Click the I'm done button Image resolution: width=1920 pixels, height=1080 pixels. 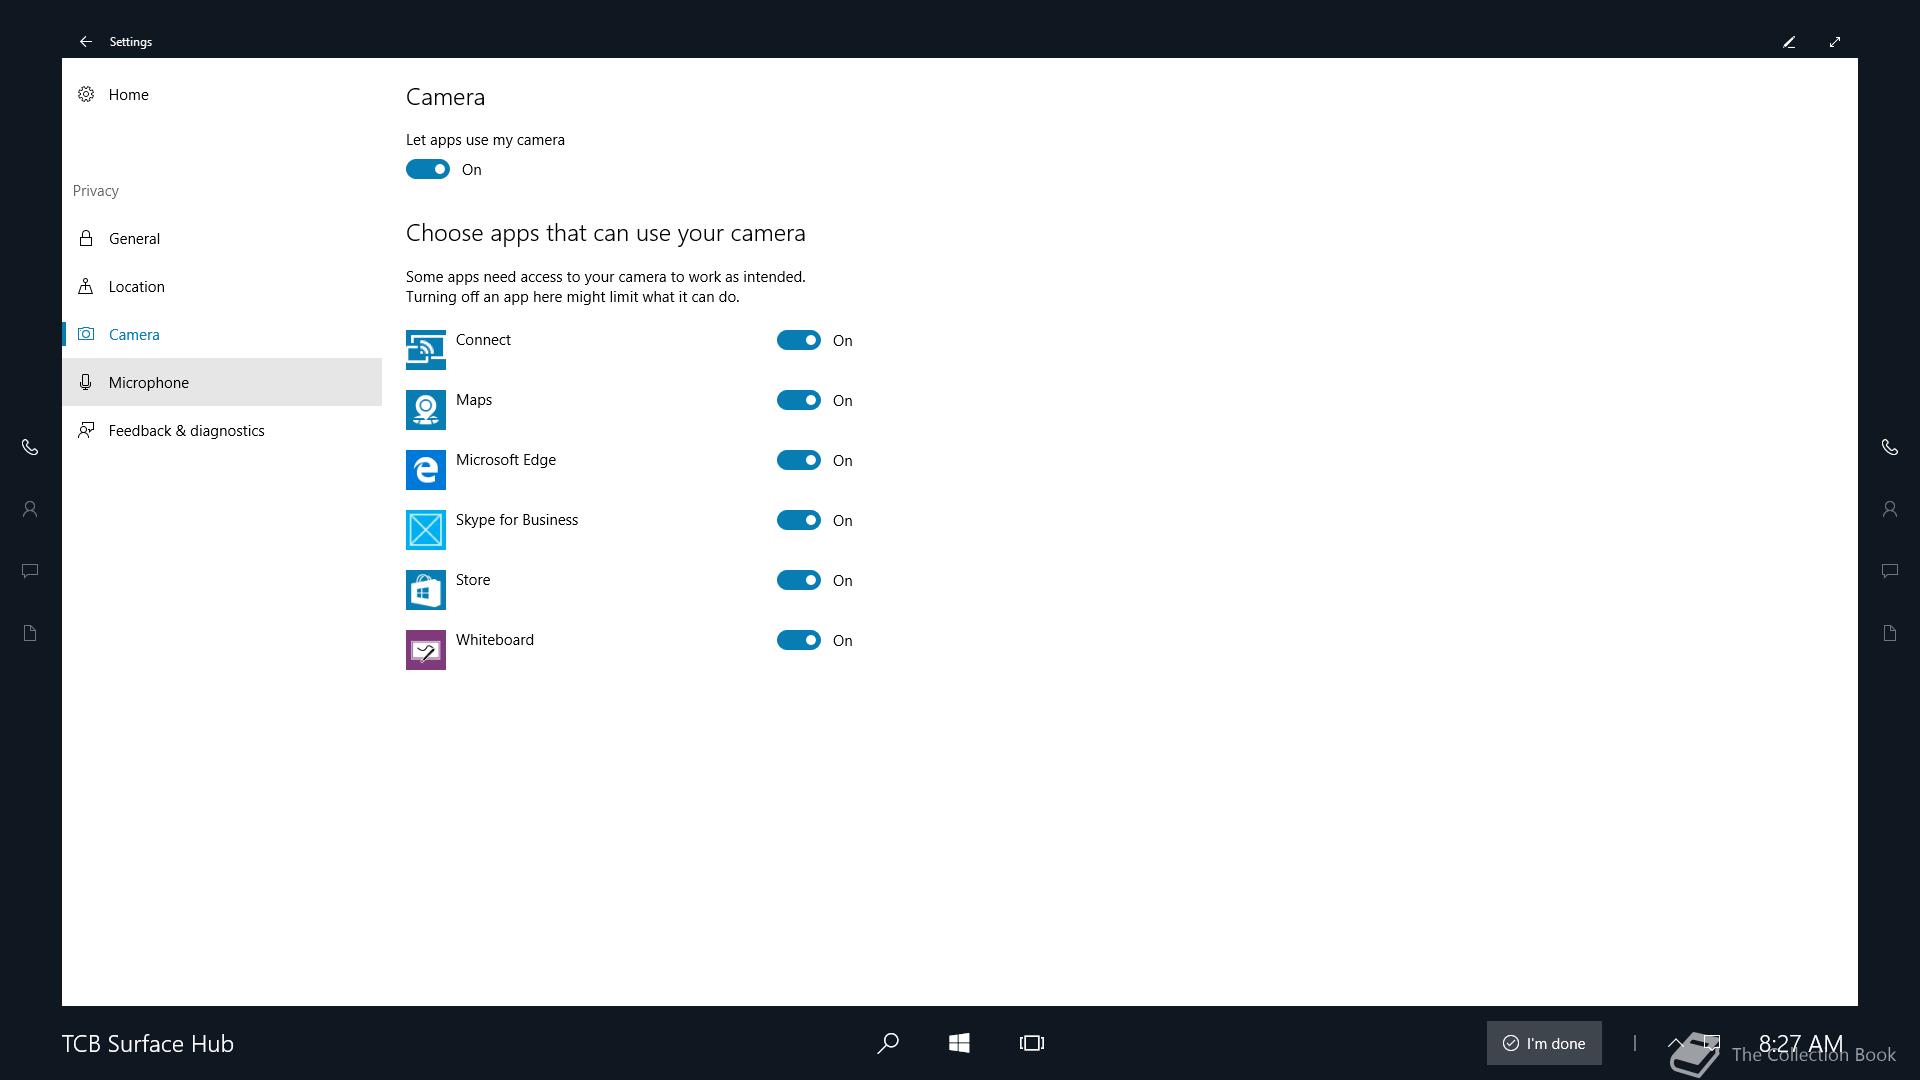pos(1544,1043)
